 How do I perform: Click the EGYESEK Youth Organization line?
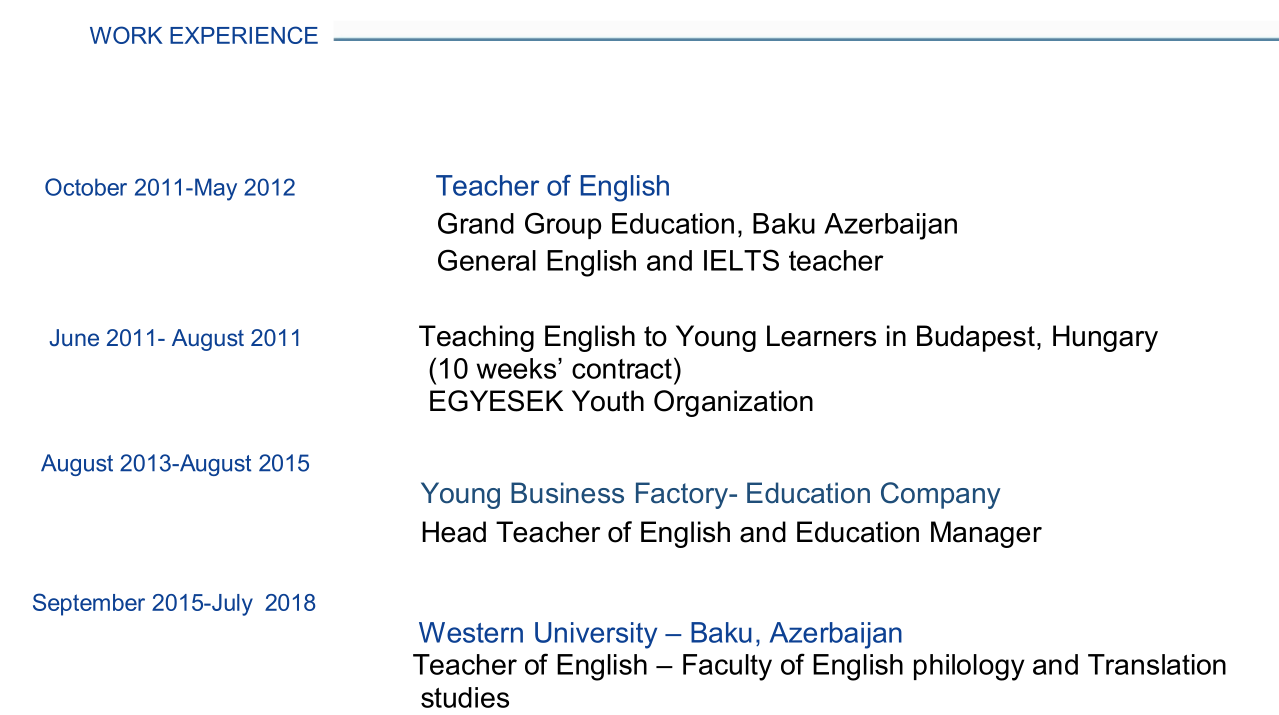[x=620, y=402]
